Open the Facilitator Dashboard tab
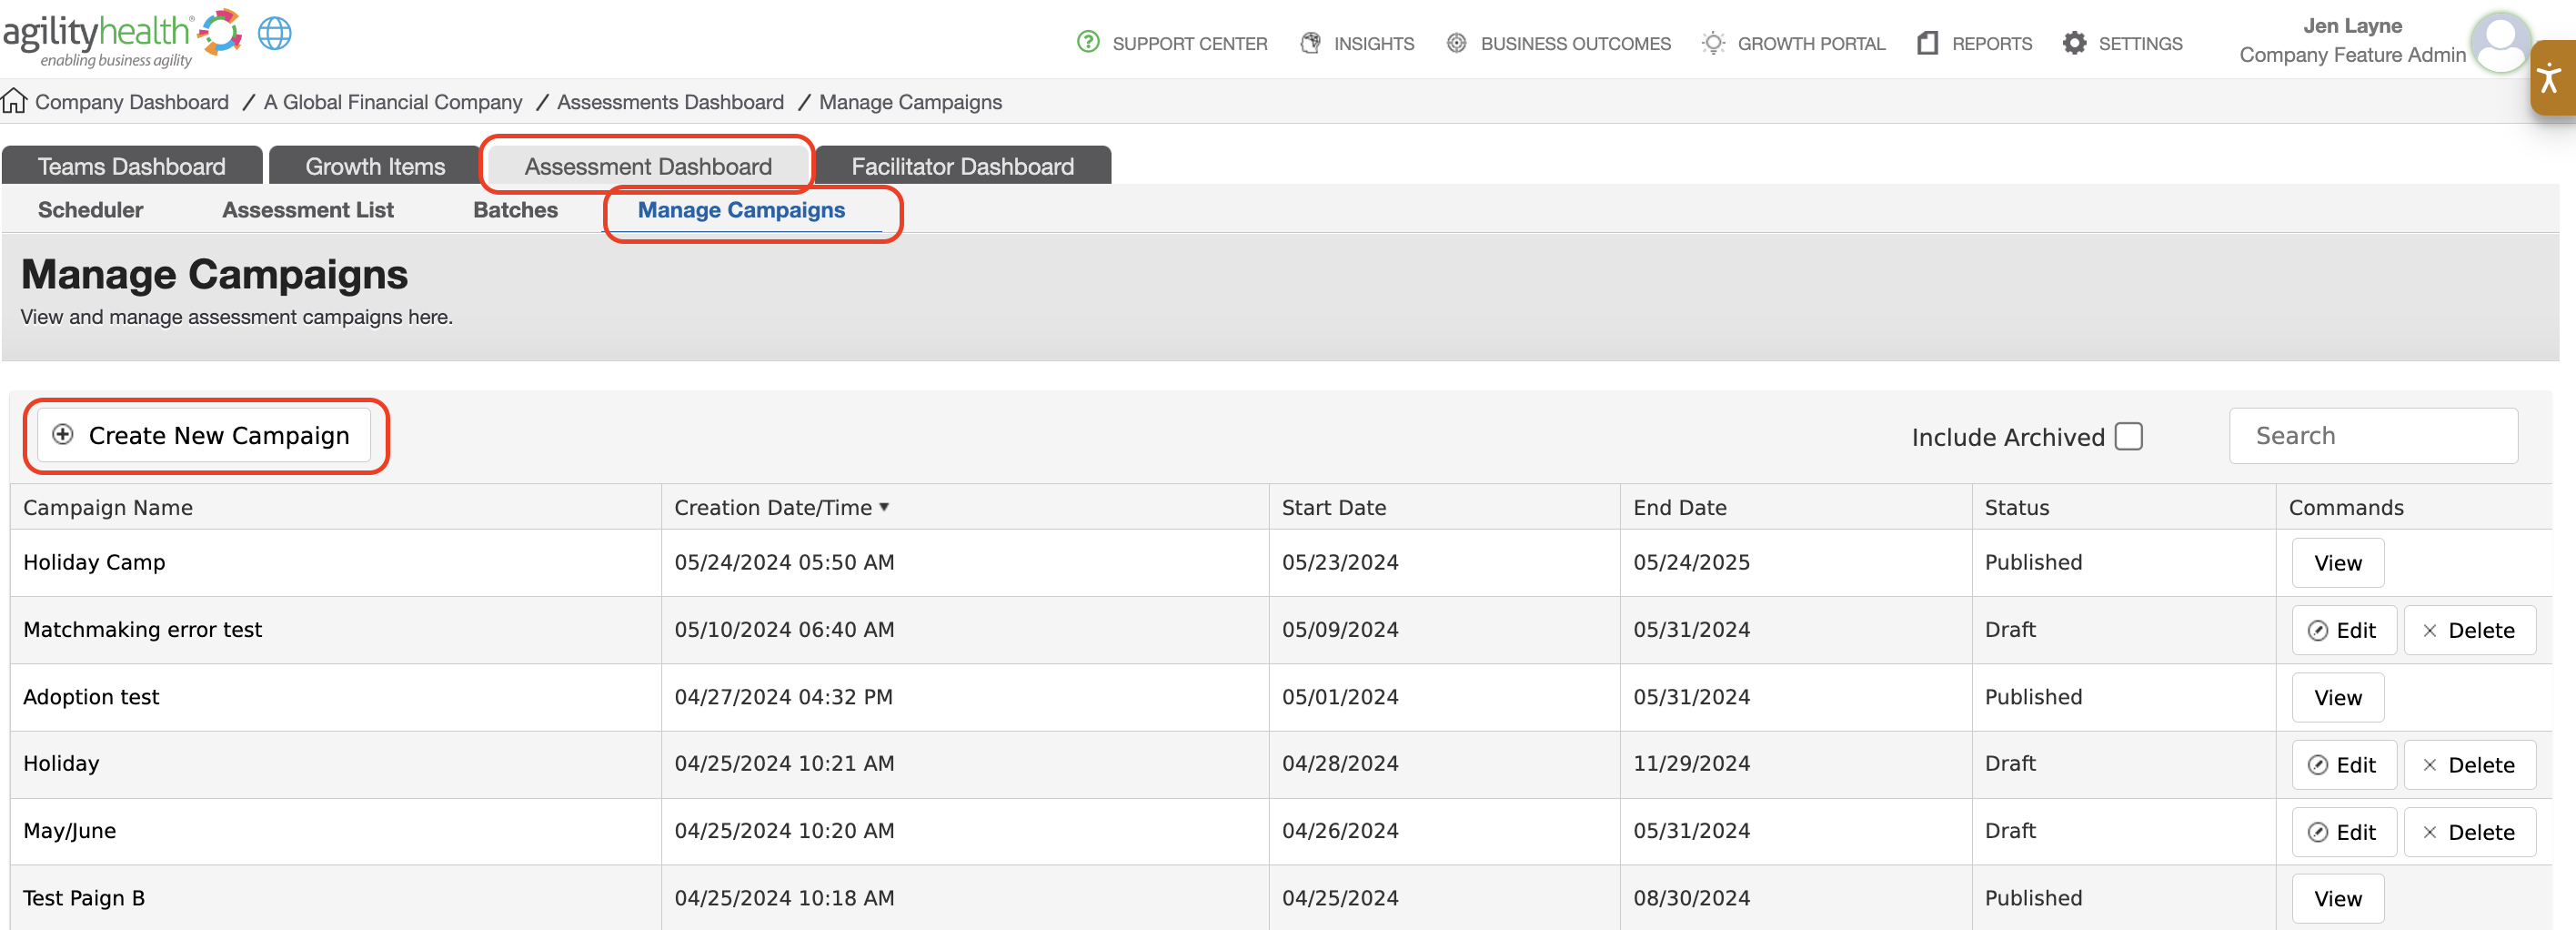Viewport: 2576px width, 930px height. [962, 166]
